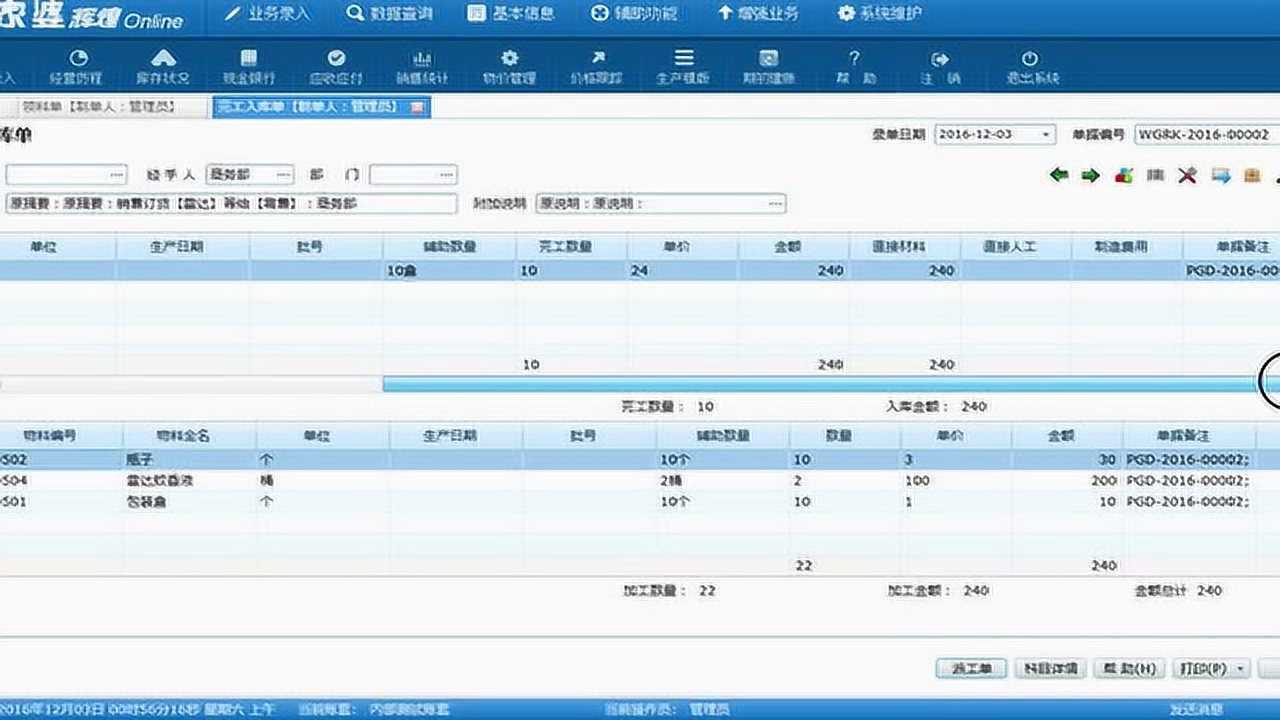
Task: Open the 经手人 lookup ellipsis
Action: 284,175
